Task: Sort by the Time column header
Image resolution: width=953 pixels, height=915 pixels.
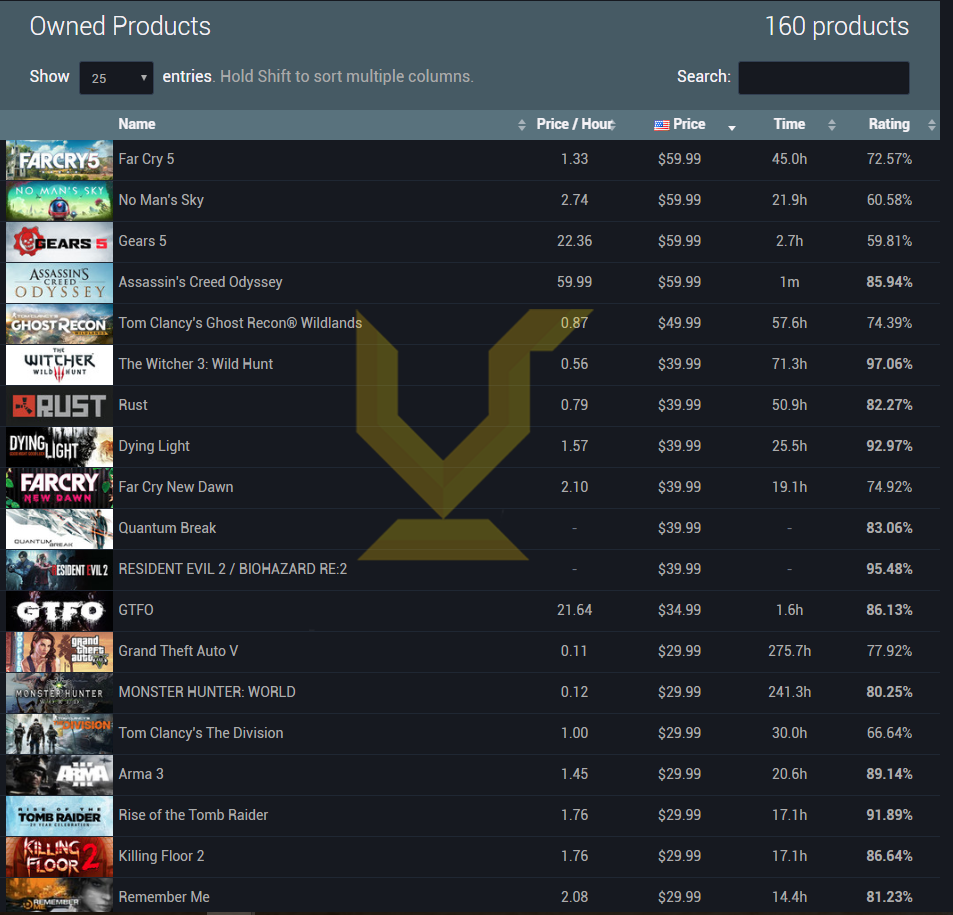Action: click(x=789, y=125)
